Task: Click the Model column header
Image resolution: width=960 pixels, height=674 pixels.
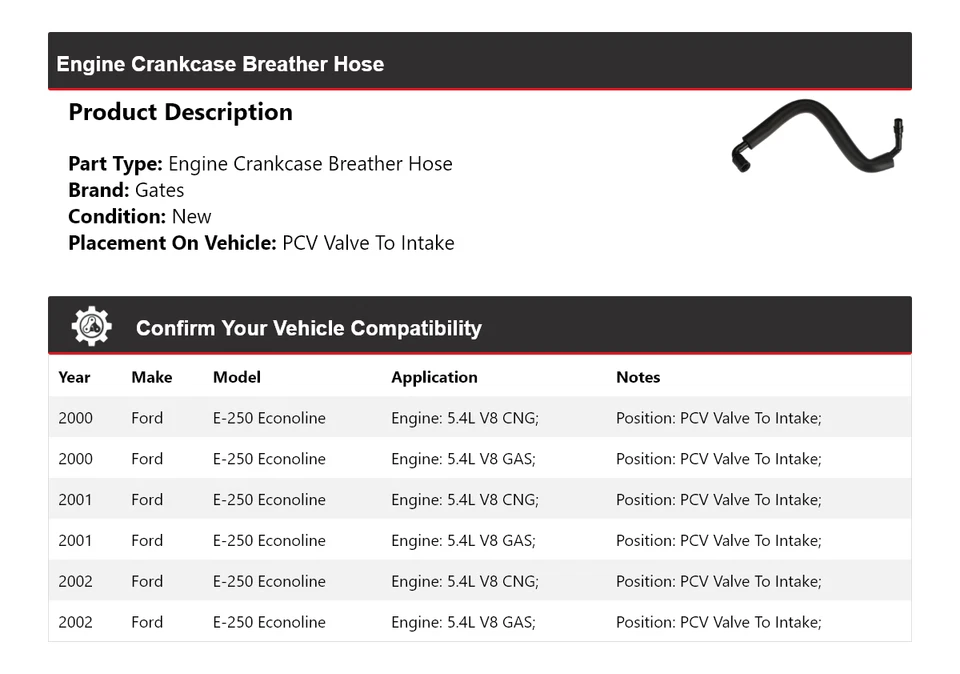Action: click(236, 377)
